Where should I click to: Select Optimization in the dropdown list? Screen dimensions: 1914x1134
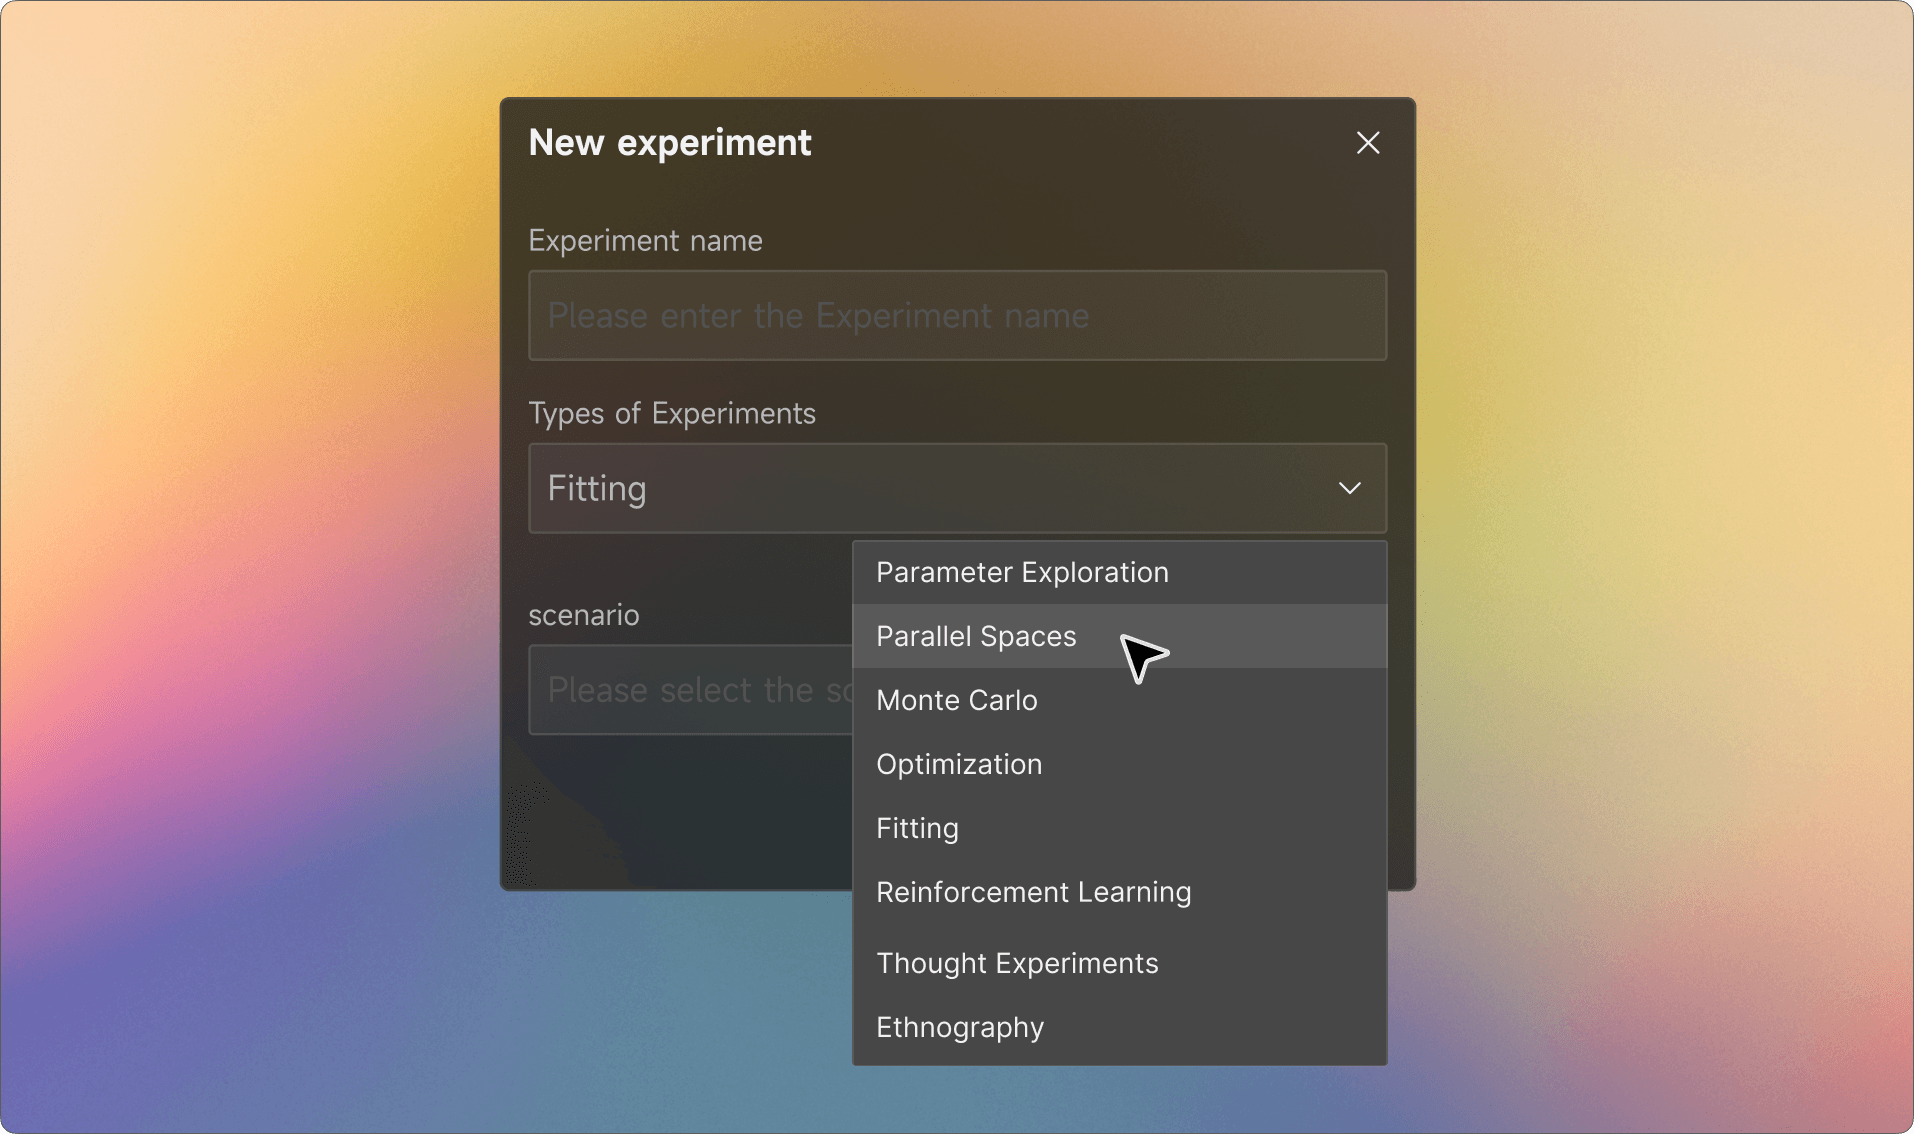tap(959, 765)
